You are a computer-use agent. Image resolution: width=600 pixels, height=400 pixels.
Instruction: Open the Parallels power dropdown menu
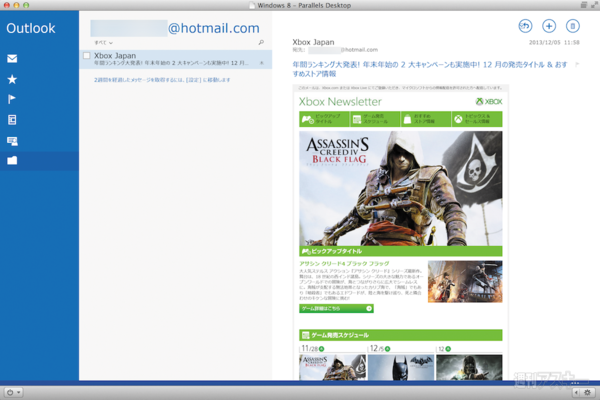pos(13,392)
